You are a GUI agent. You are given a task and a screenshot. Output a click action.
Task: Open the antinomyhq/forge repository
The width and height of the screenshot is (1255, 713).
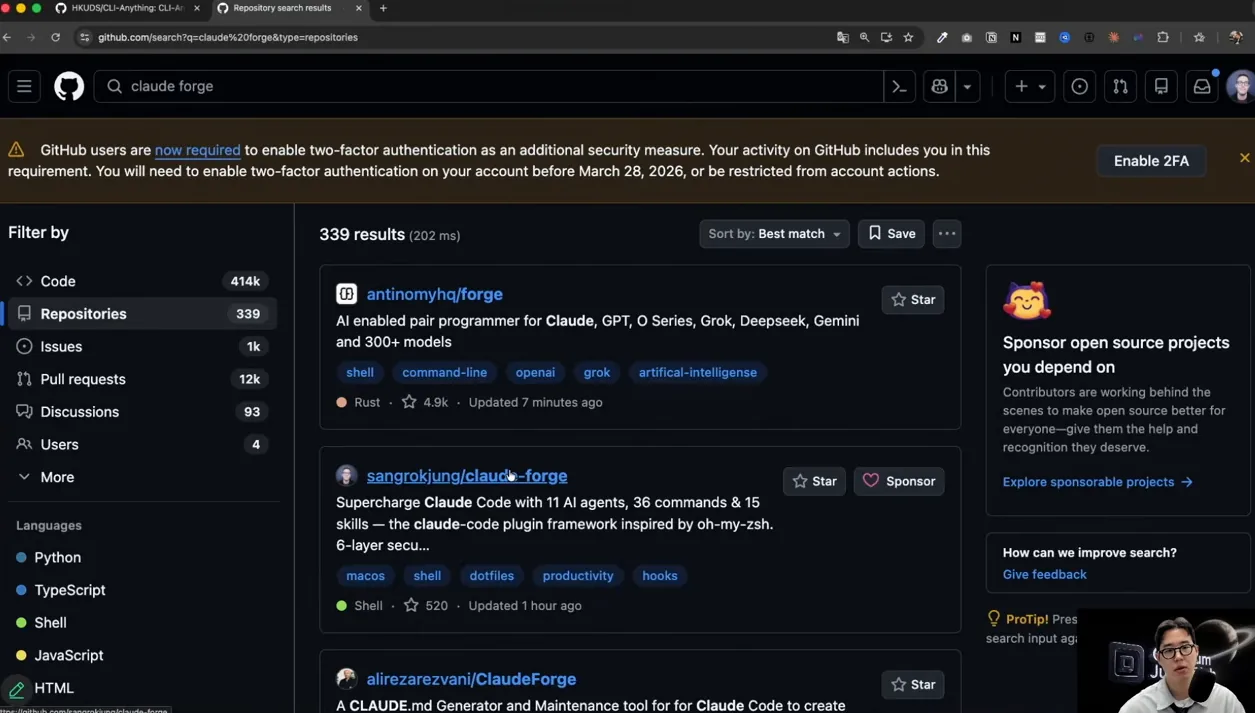[434, 294]
